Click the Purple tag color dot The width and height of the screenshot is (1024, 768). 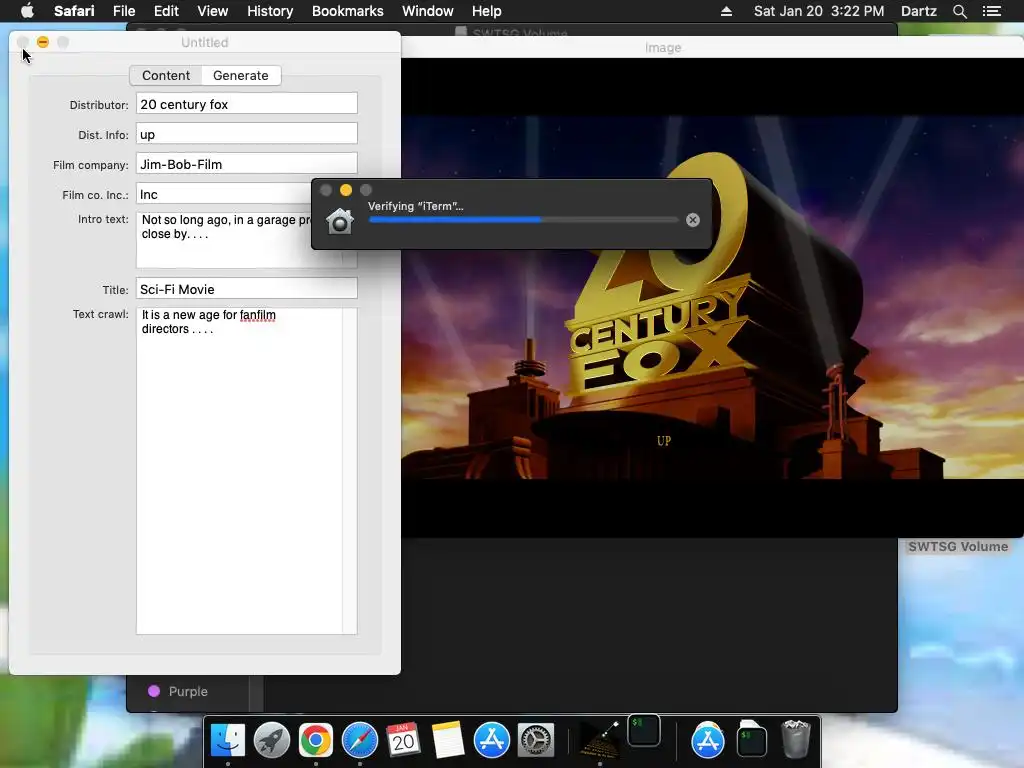pos(154,691)
